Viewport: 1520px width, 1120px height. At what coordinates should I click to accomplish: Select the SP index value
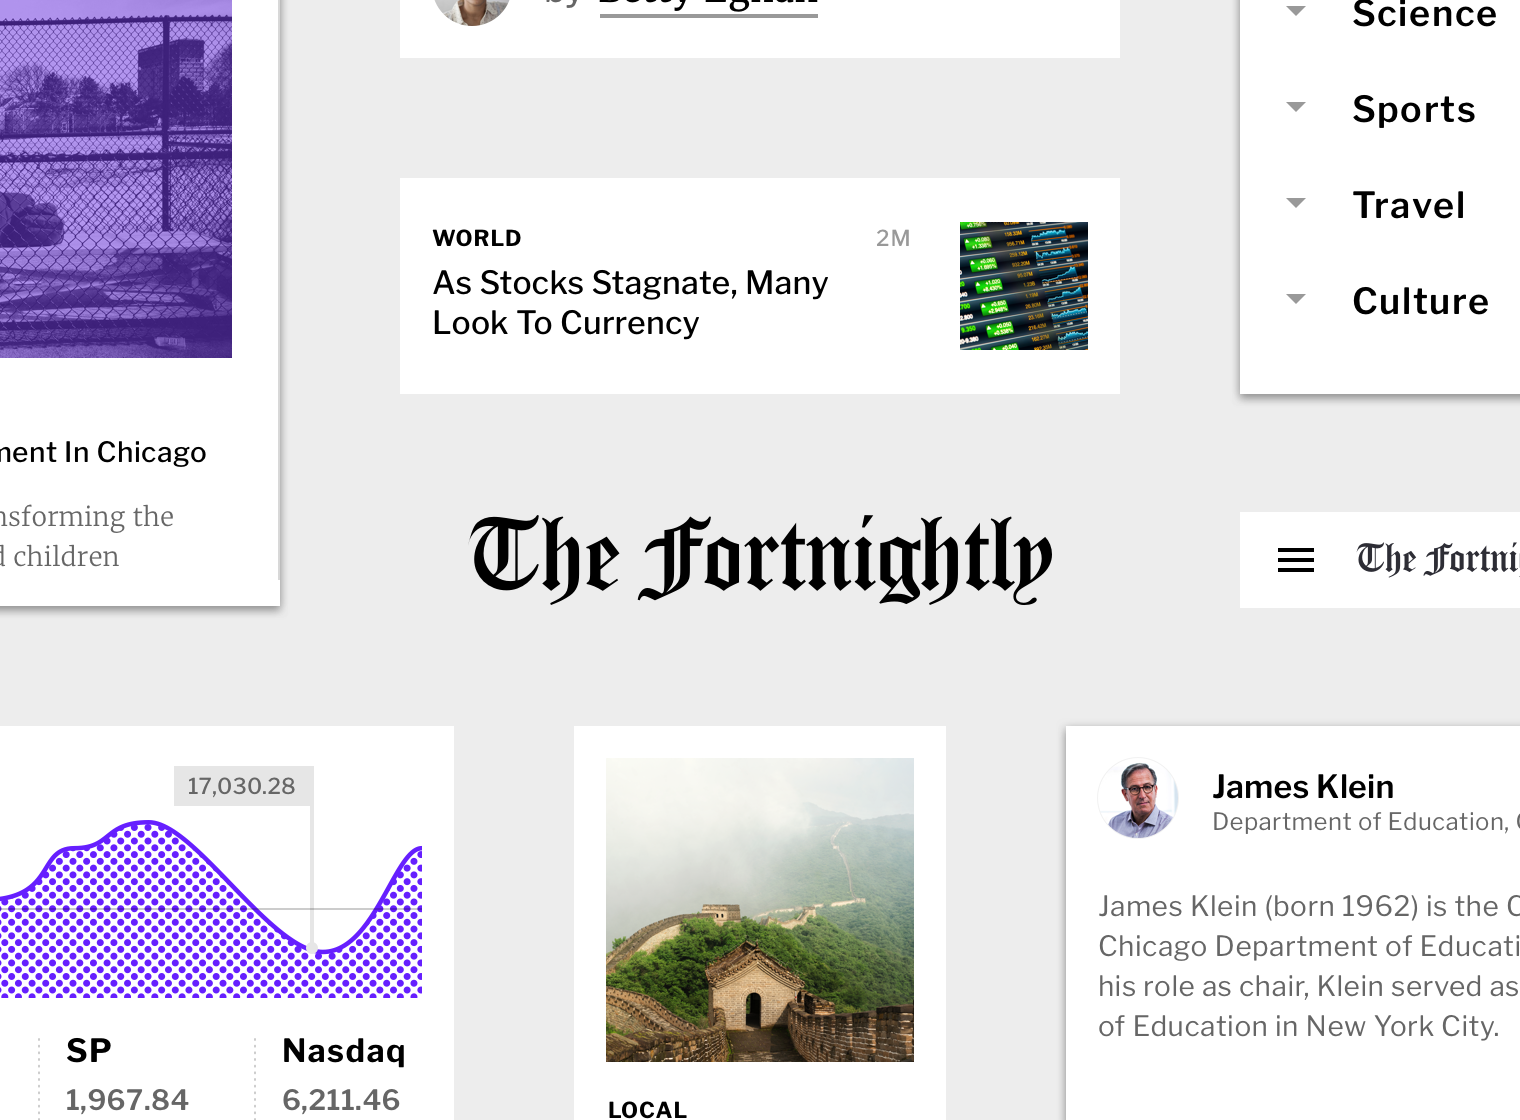pos(127,1100)
